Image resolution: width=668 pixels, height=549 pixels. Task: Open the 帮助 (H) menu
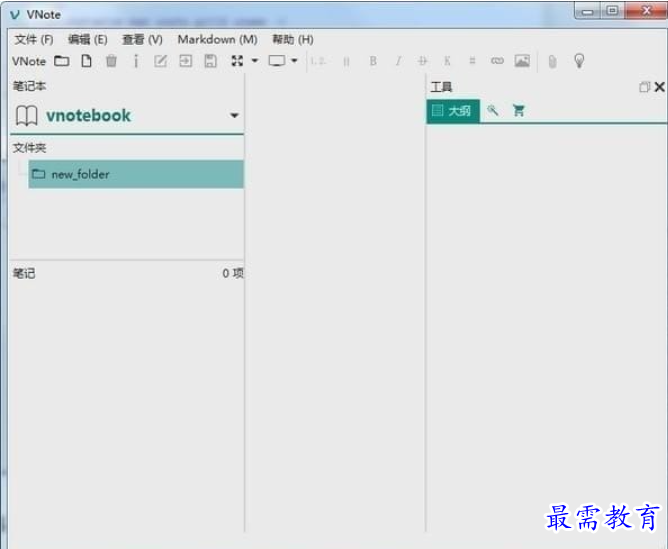coord(293,40)
